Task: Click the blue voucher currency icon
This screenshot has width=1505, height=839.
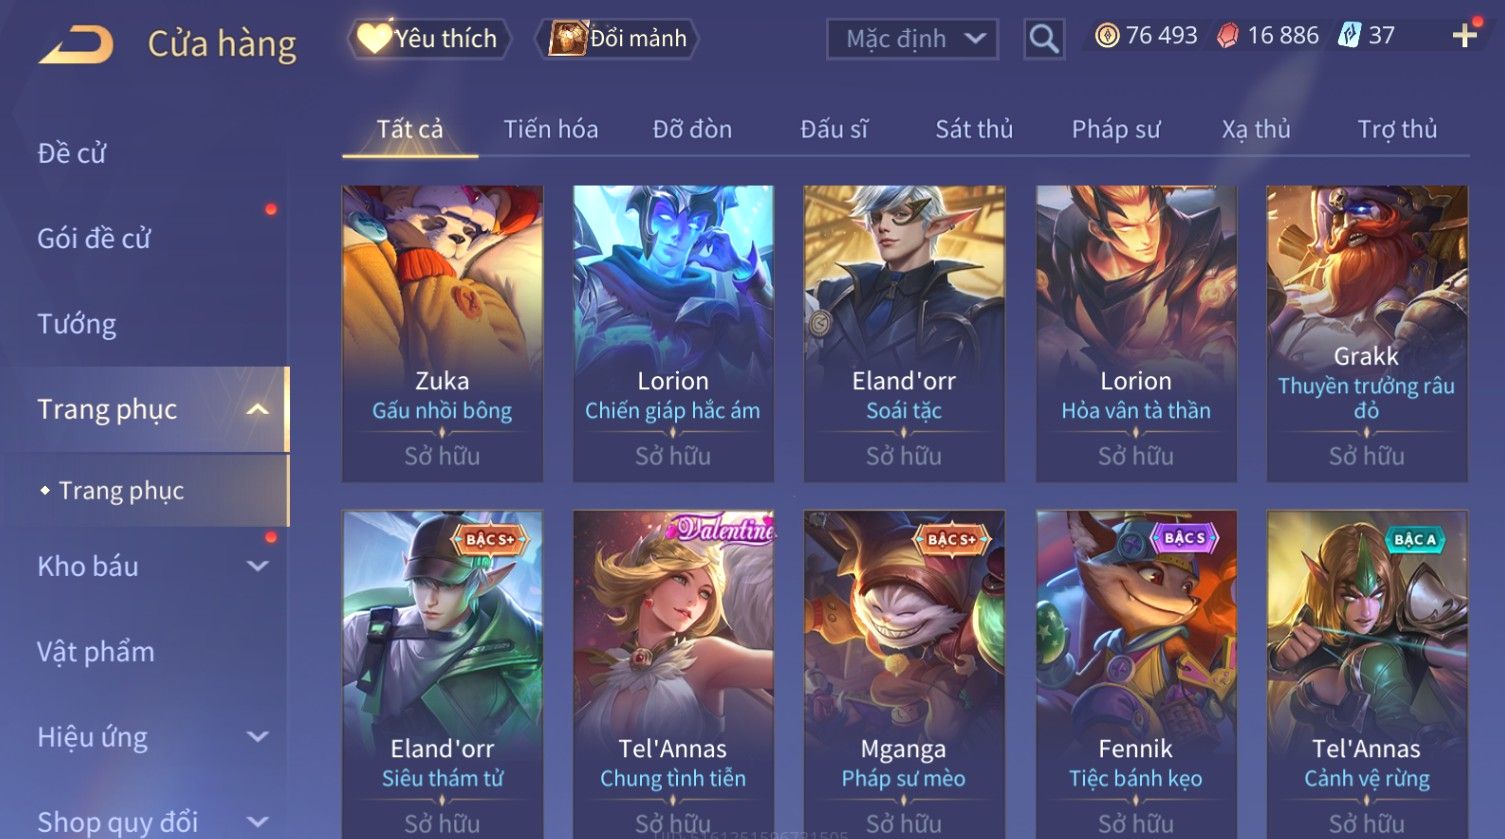Action: tap(1350, 36)
